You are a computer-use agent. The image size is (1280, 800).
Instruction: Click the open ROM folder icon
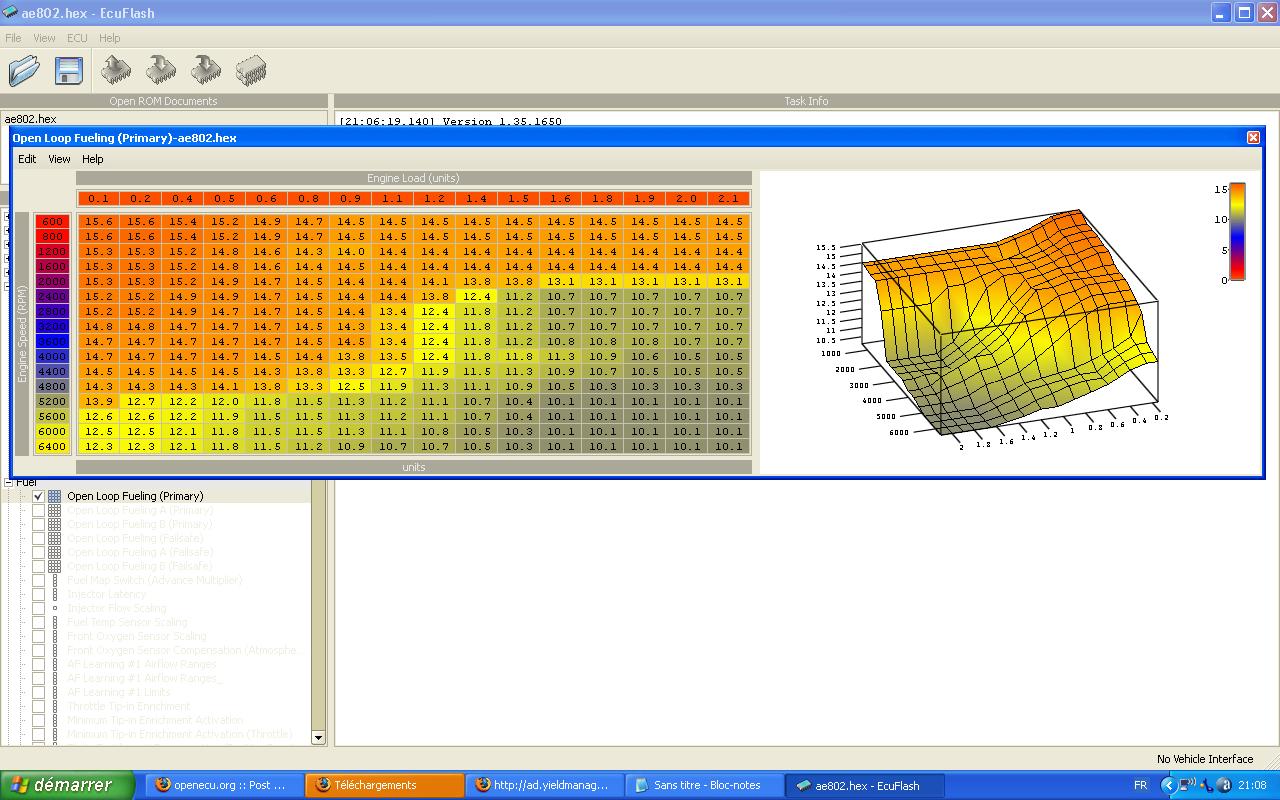[24, 70]
